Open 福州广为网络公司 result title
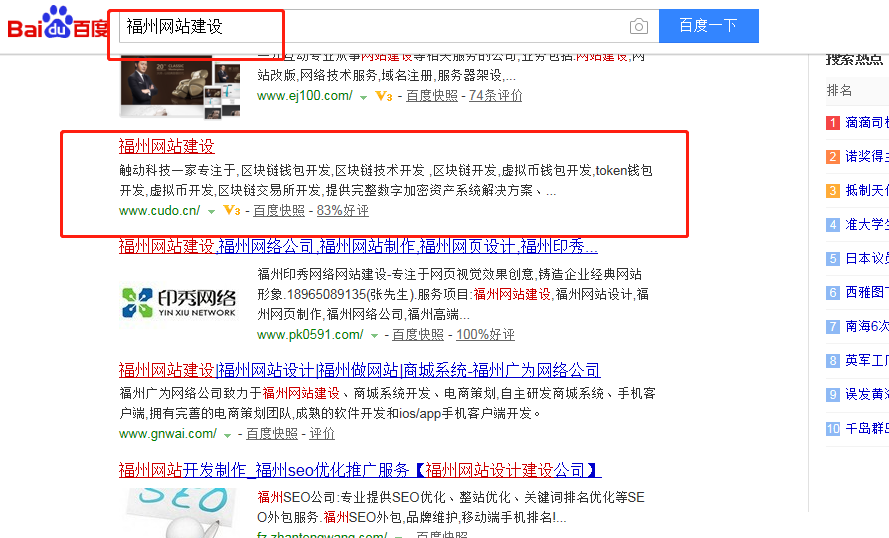Viewport: 889px width, 538px height. click(x=359, y=370)
